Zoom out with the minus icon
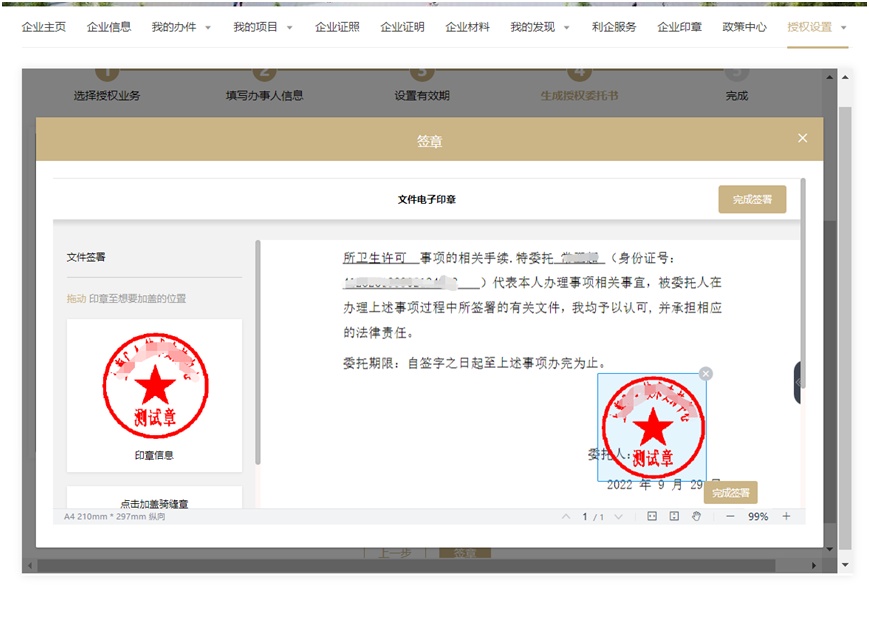 pos(730,516)
